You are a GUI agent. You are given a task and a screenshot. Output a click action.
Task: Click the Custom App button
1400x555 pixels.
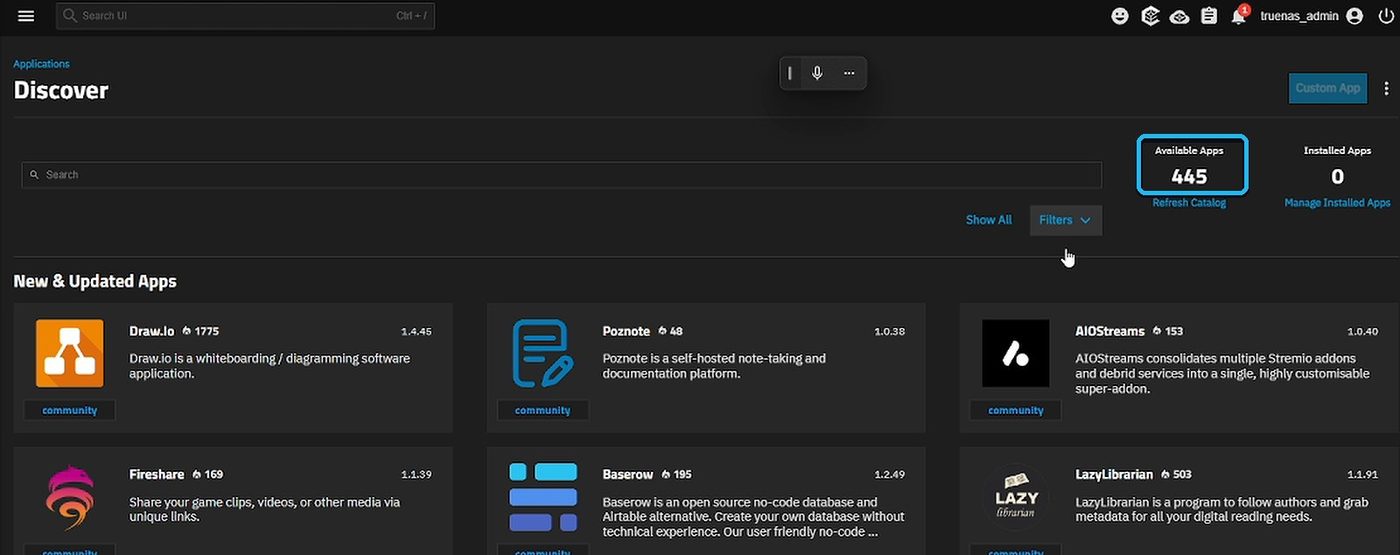[1328, 88]
